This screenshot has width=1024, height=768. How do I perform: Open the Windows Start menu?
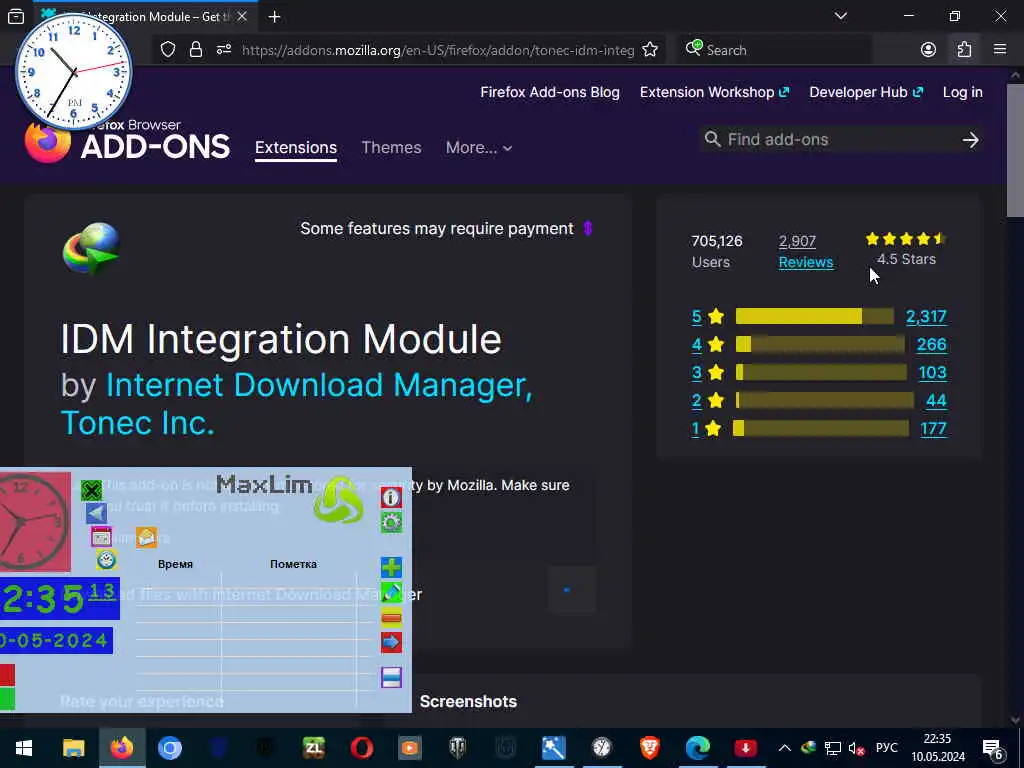tap(24, 748)
